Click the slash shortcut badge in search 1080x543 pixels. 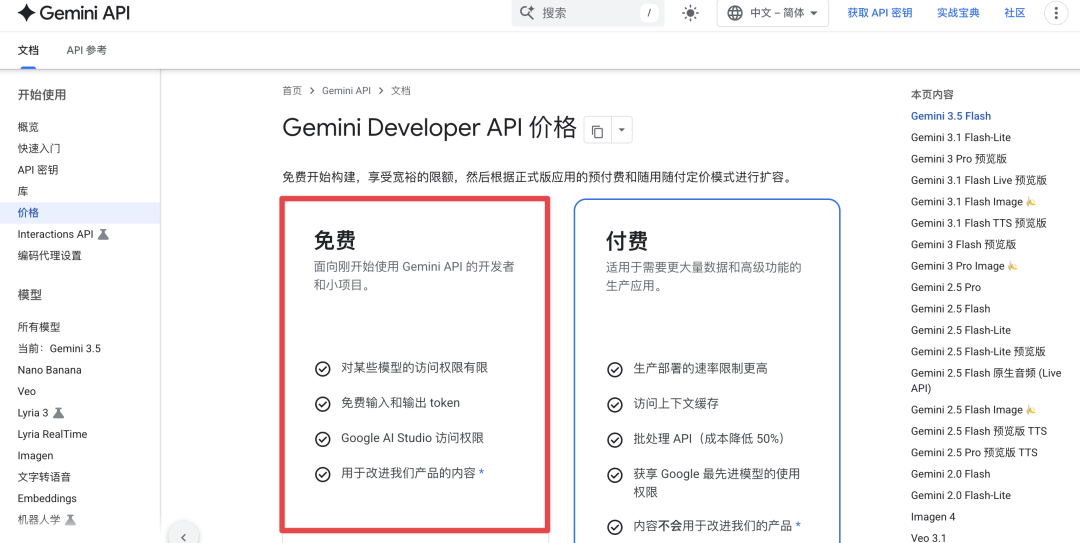point(649,13)
